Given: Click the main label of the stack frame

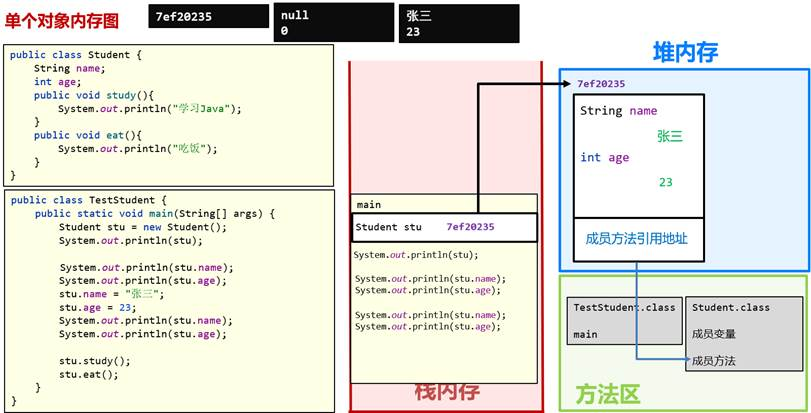Looking at the screenshot, I should pos(369,205).
